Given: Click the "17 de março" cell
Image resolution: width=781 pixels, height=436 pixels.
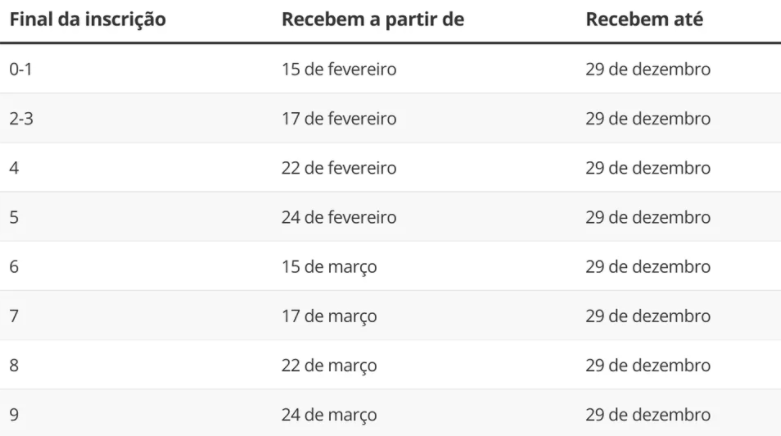Looking at the screenshot, I should 329,317.
